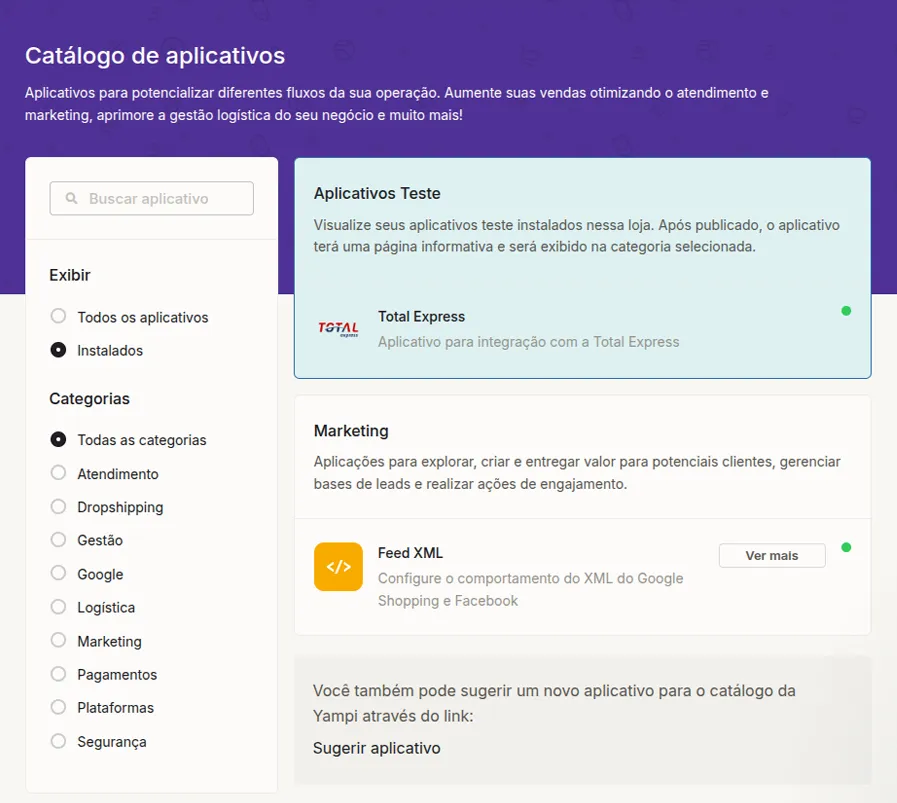Click the 'Marketing' section heading
Image resolution: width=897 pixels, height=803 pixels.
(351, 431)
